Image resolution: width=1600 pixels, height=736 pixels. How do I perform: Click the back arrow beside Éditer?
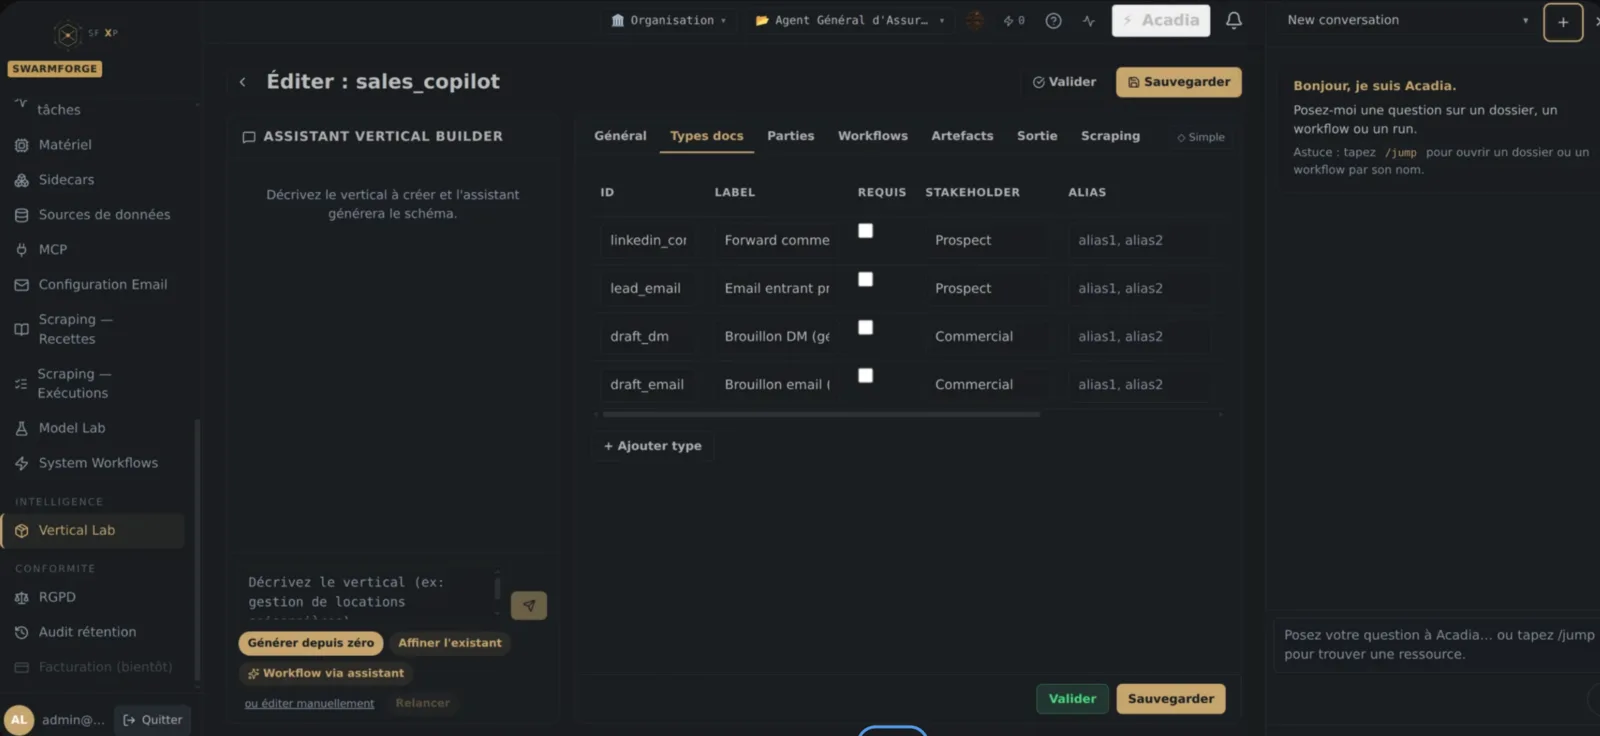click(x=242, y=82)
